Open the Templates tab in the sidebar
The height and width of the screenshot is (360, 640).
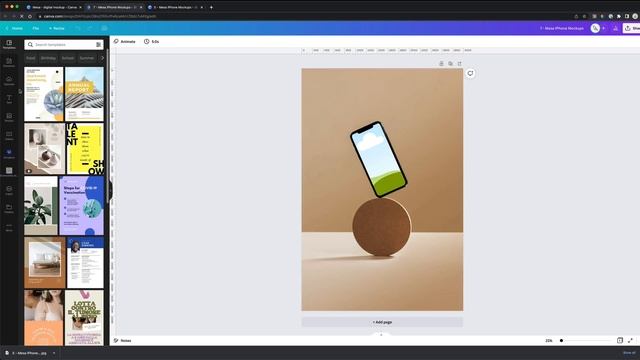point(9,44)
